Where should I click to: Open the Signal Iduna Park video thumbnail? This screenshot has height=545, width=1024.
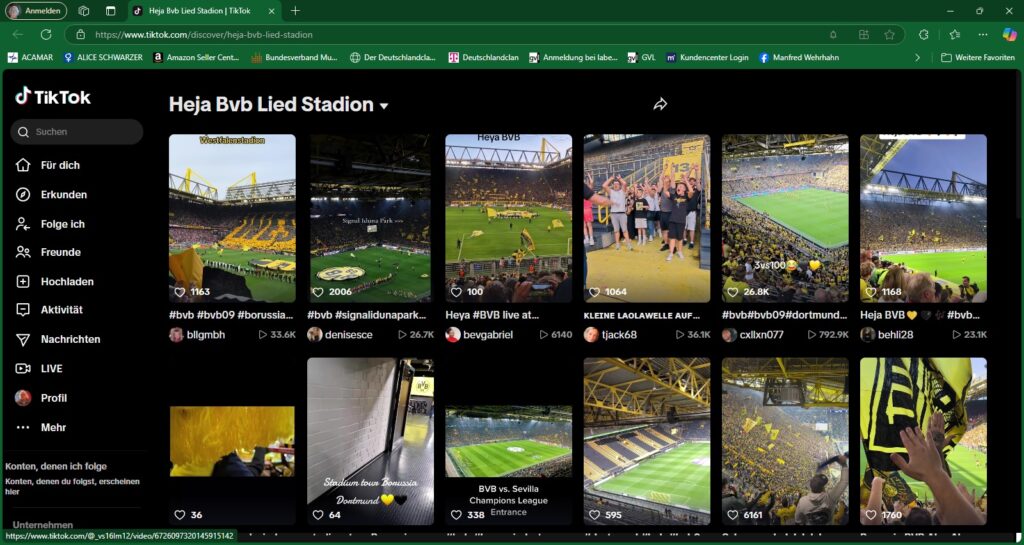[x=370, y=218]
